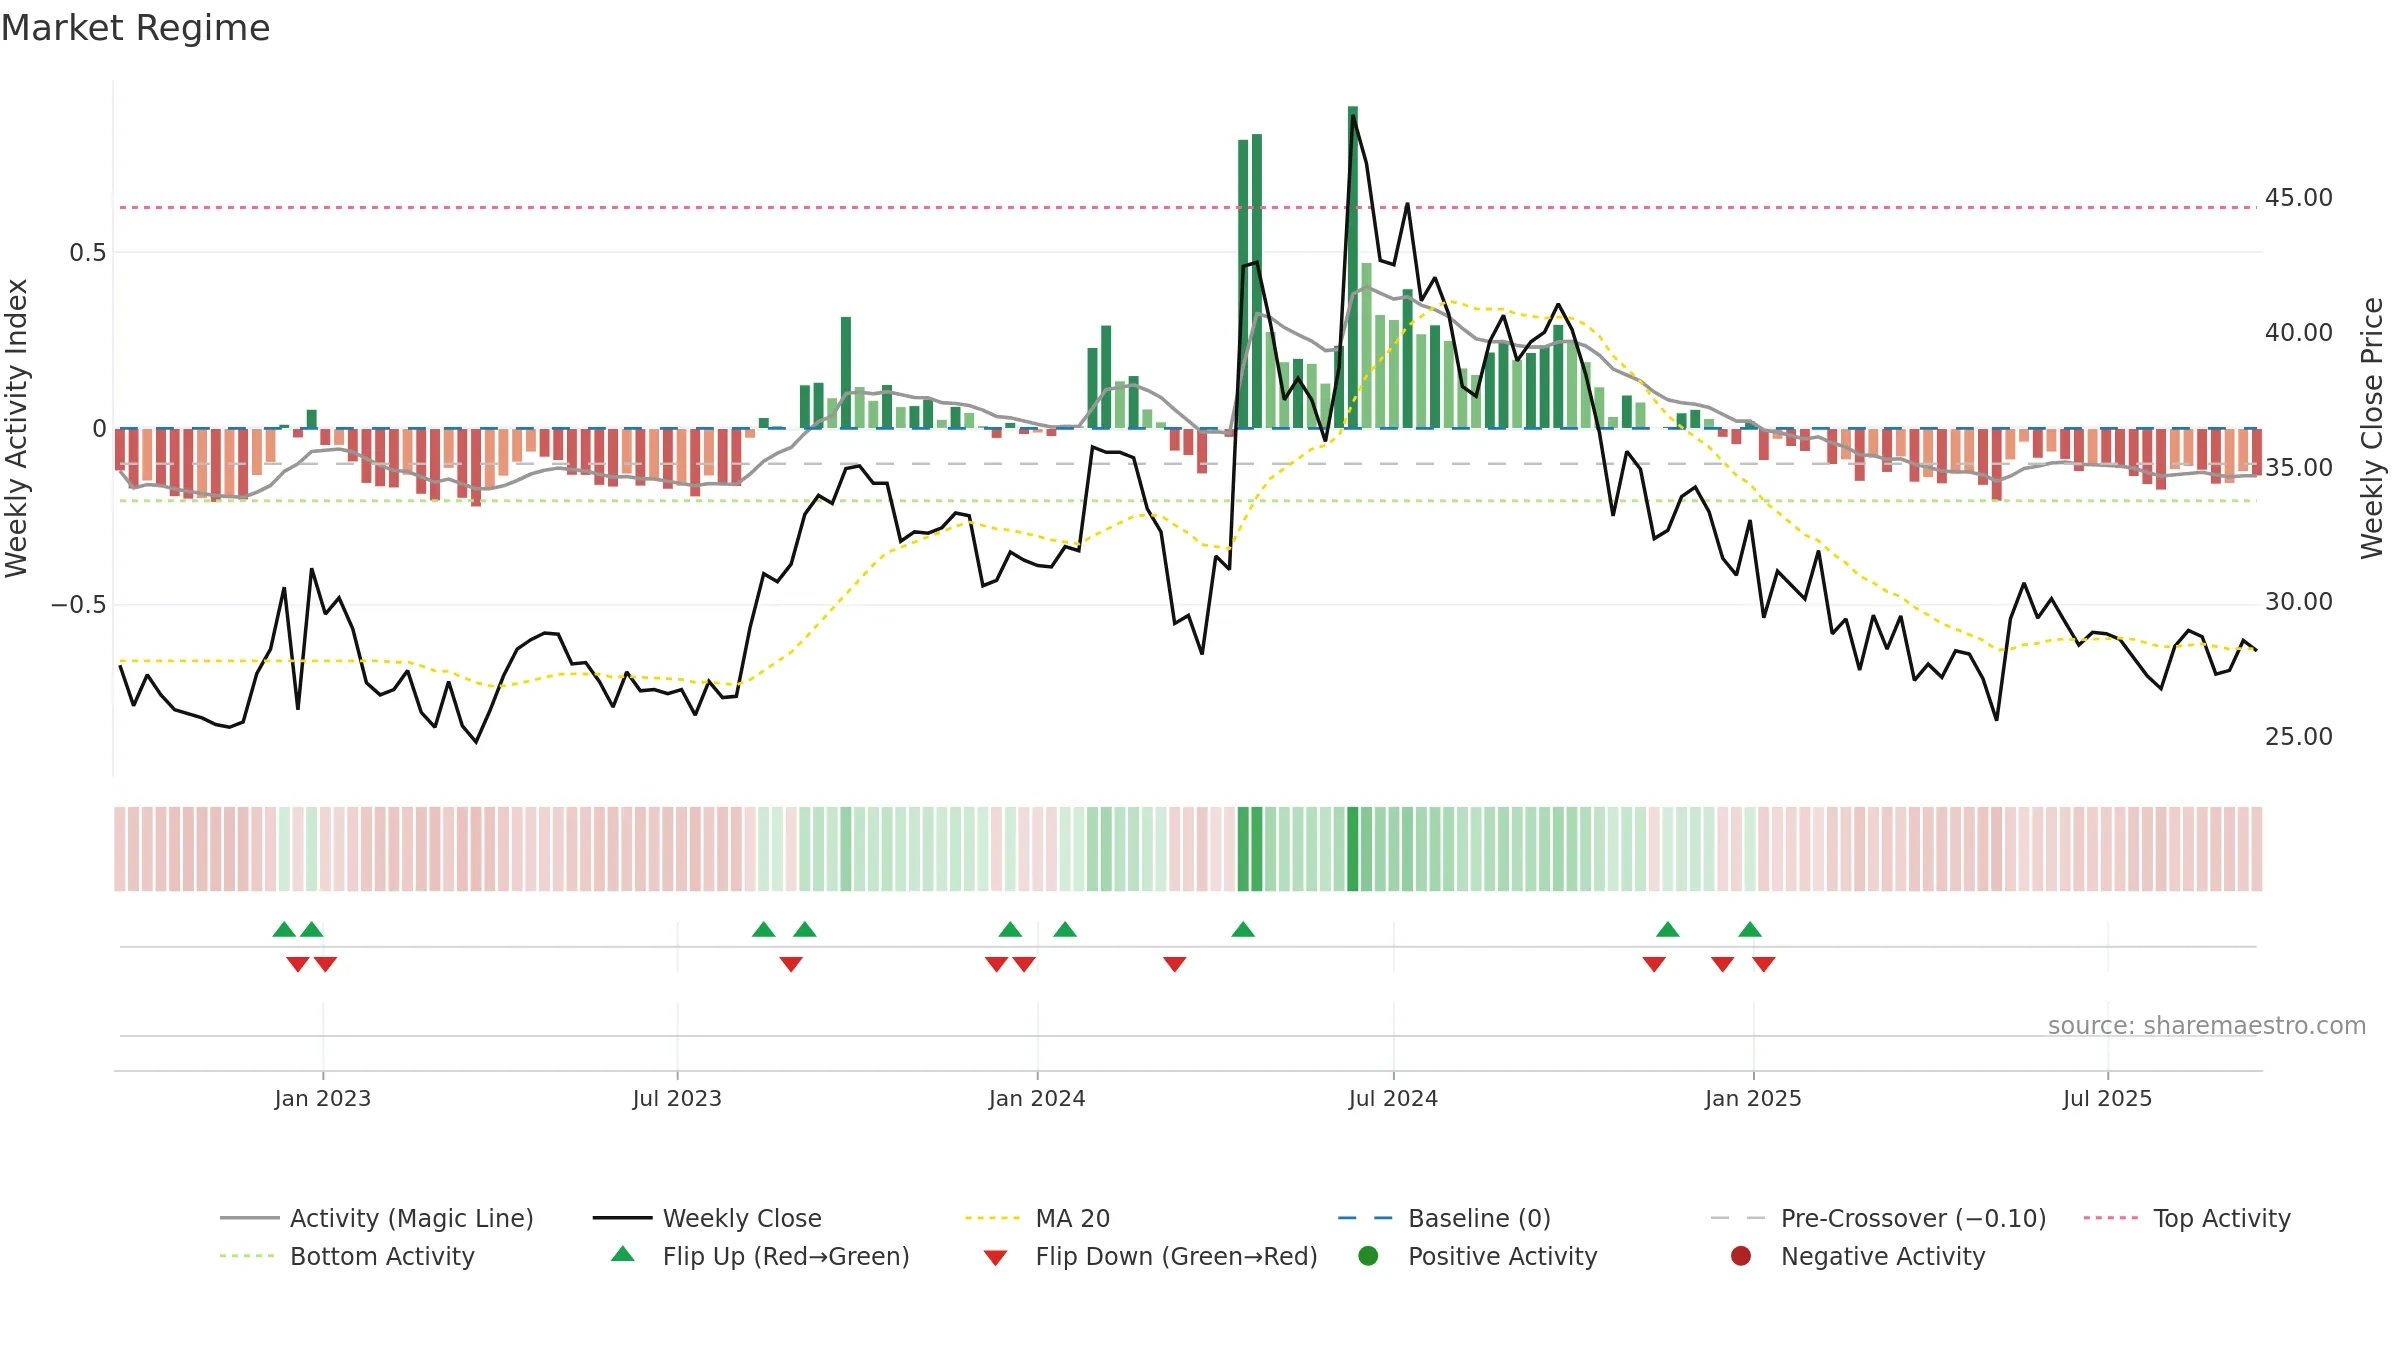Click the green triangle icon beside Flip Up
The image size is (2400, 1350).
coord(623,1254)
